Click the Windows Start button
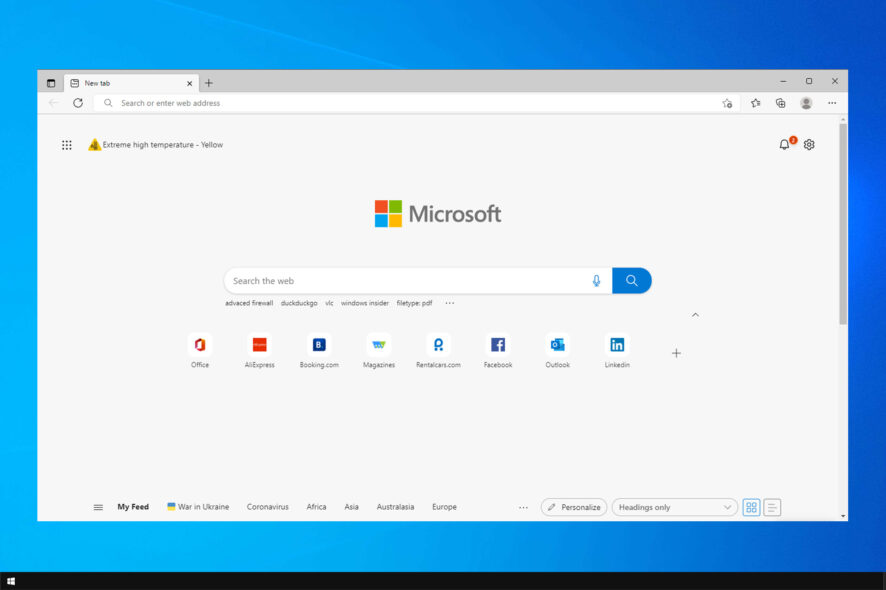The width and height of the screenshot is (886, 590). click(11, 581)
